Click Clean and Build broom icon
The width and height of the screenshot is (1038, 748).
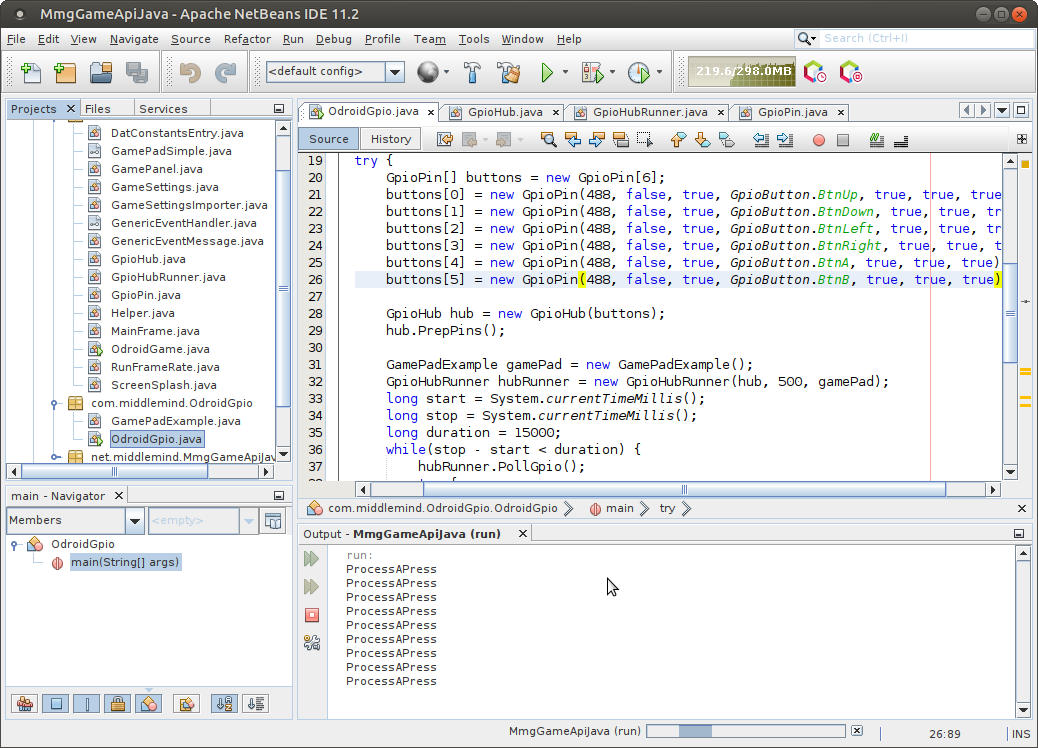508,72
